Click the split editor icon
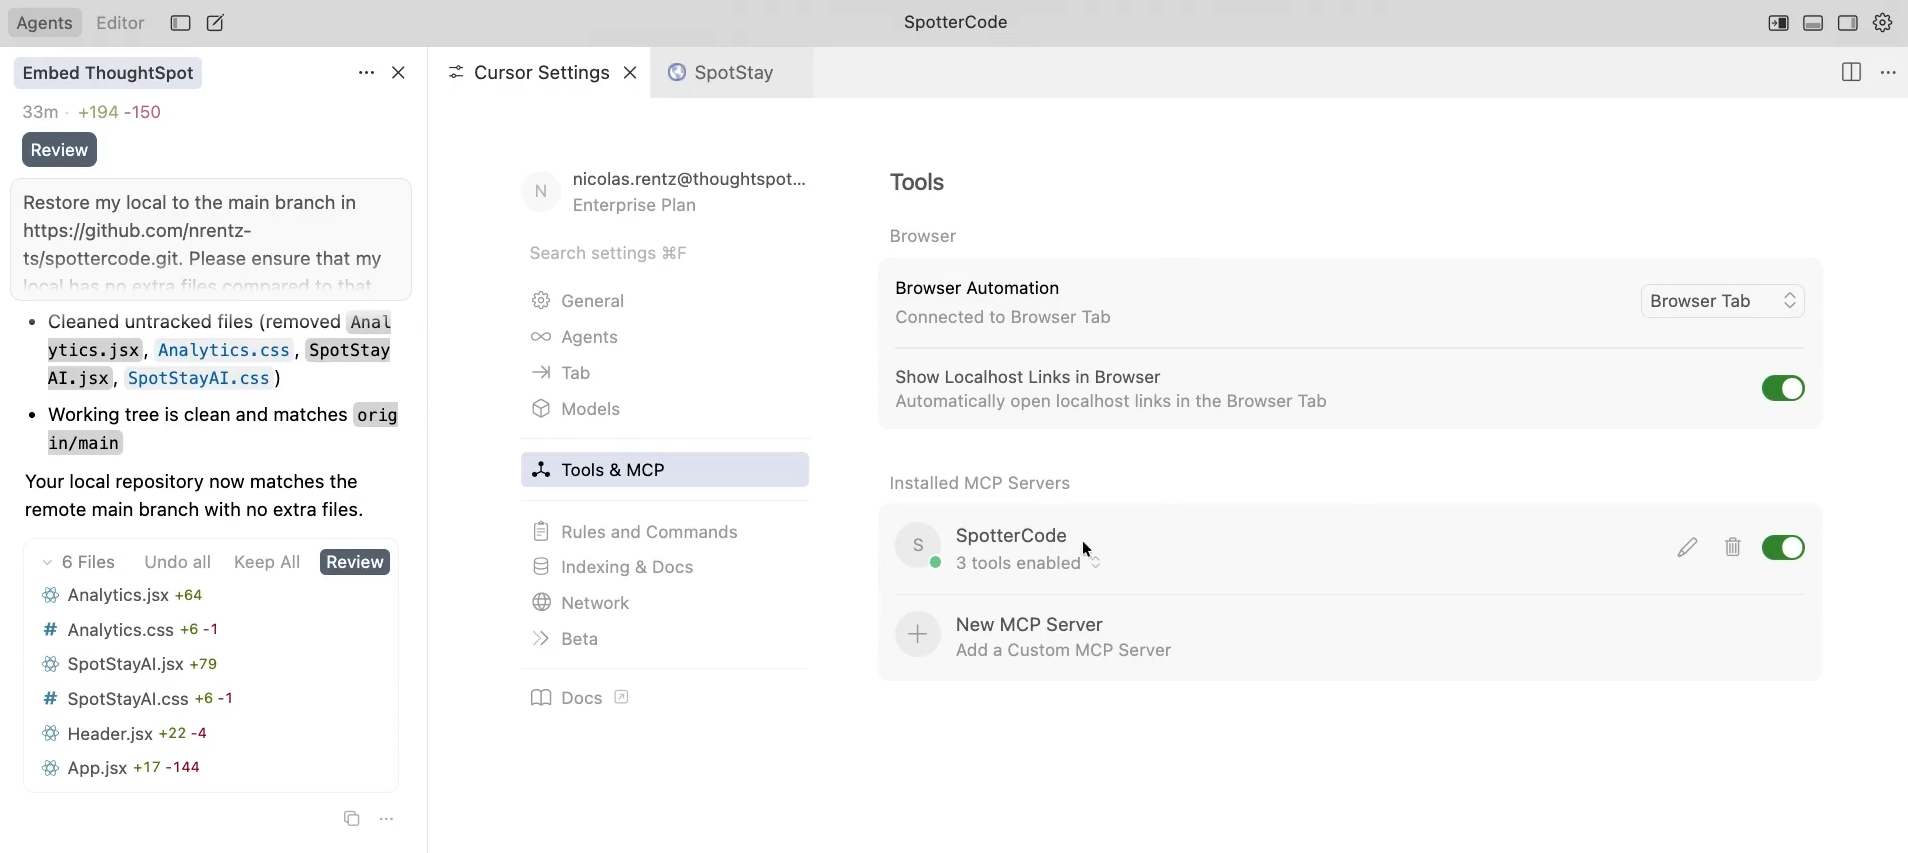The height and width of the screenshot is (853, 1908). click(1851, 73)
